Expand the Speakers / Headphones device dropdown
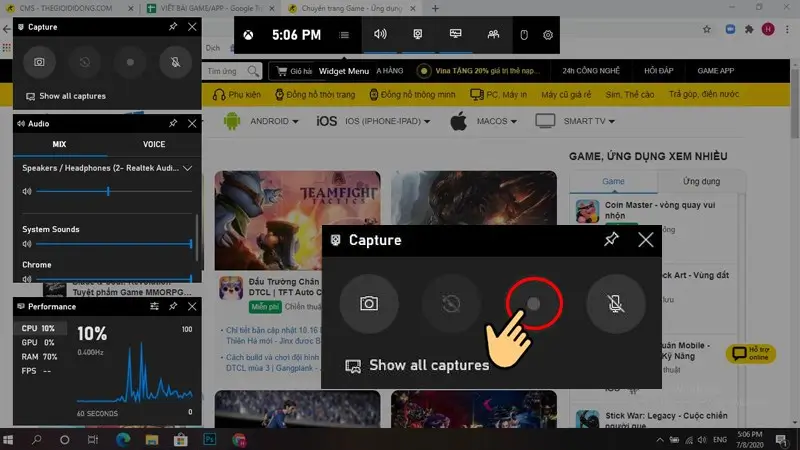 tap(187, 168)
